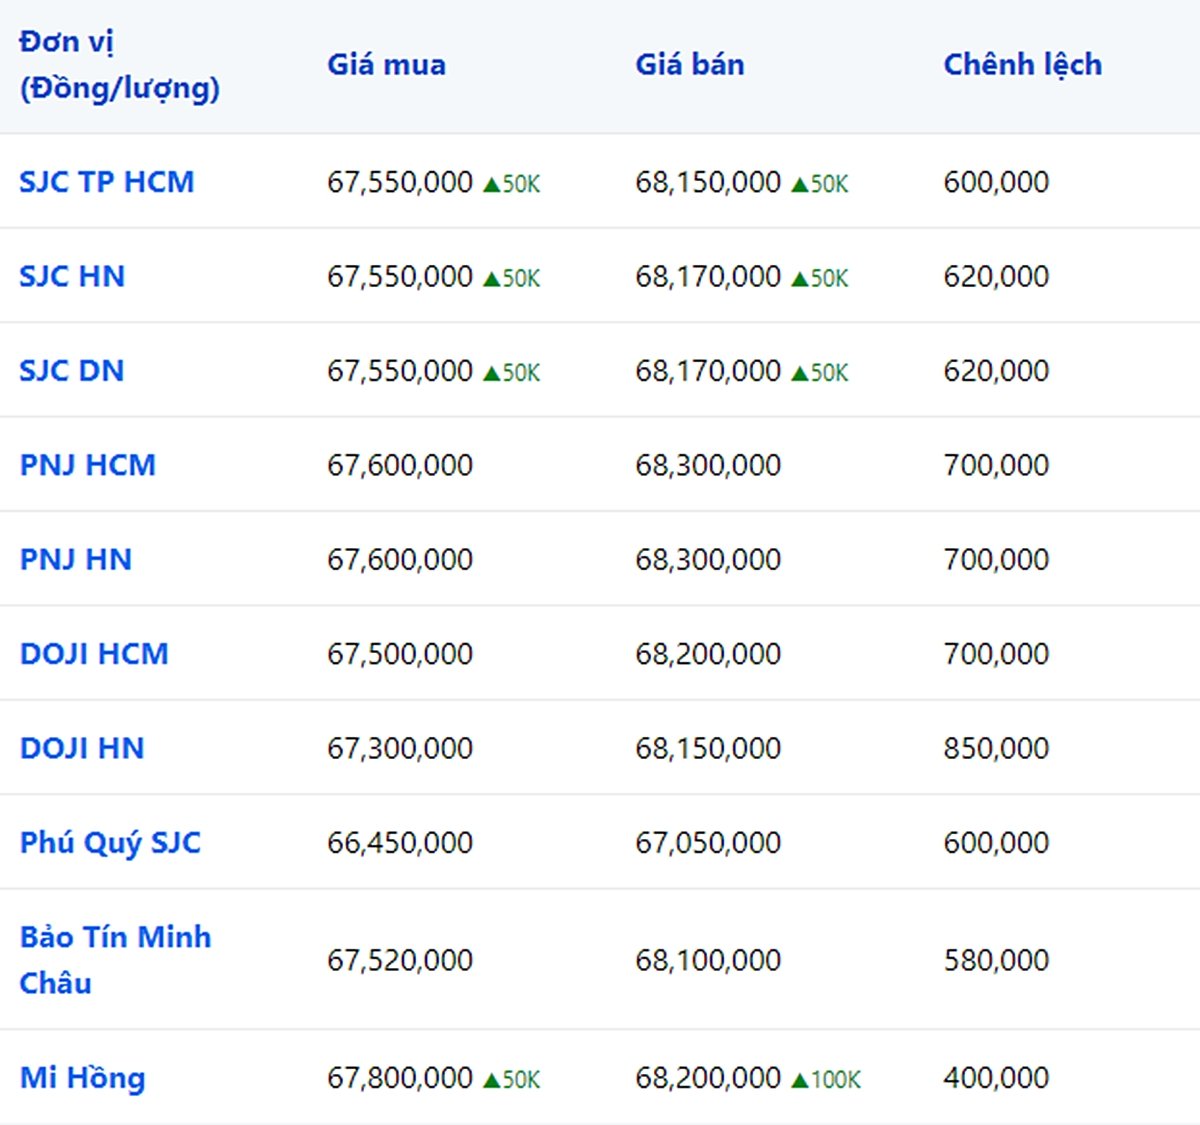The width and height of the screenshot is (1200, 1125).
Task: Select PNJ HCM difference 700,000
Action: pos(996,465)
